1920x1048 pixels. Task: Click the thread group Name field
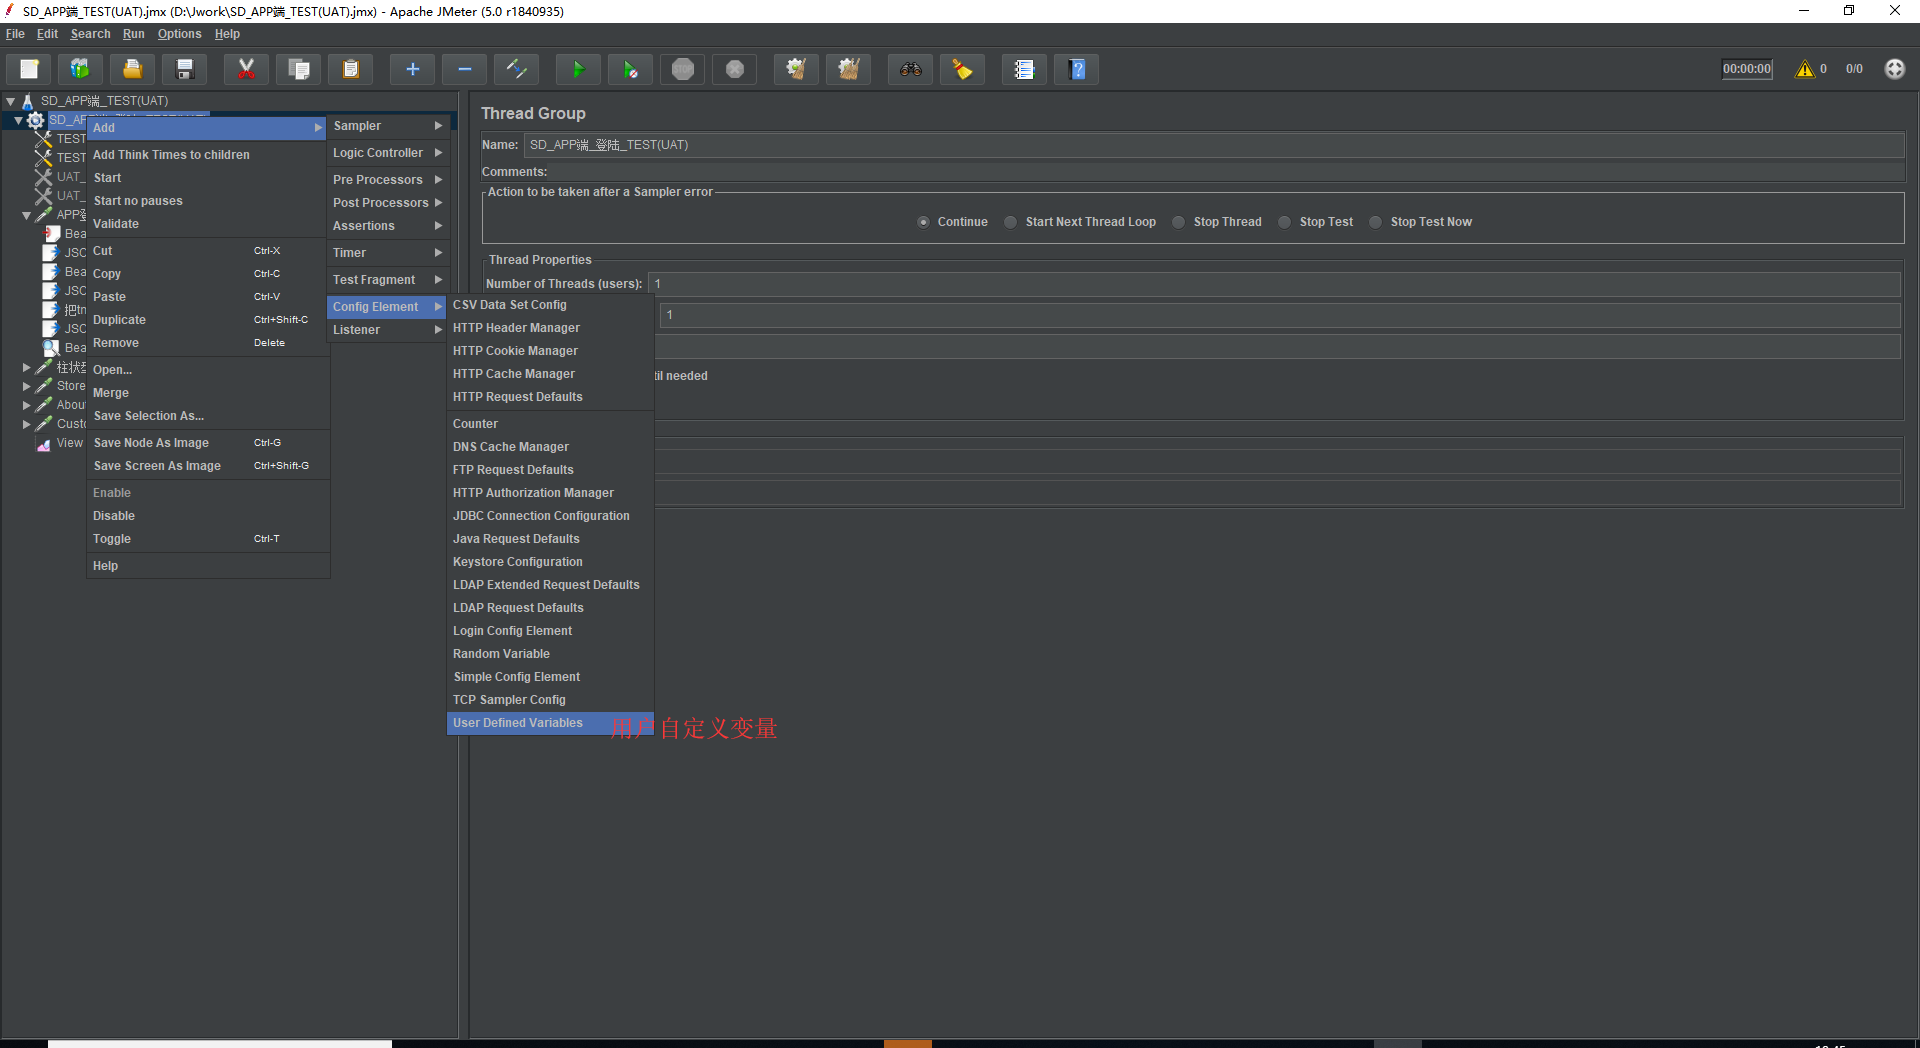[1214, 145]
